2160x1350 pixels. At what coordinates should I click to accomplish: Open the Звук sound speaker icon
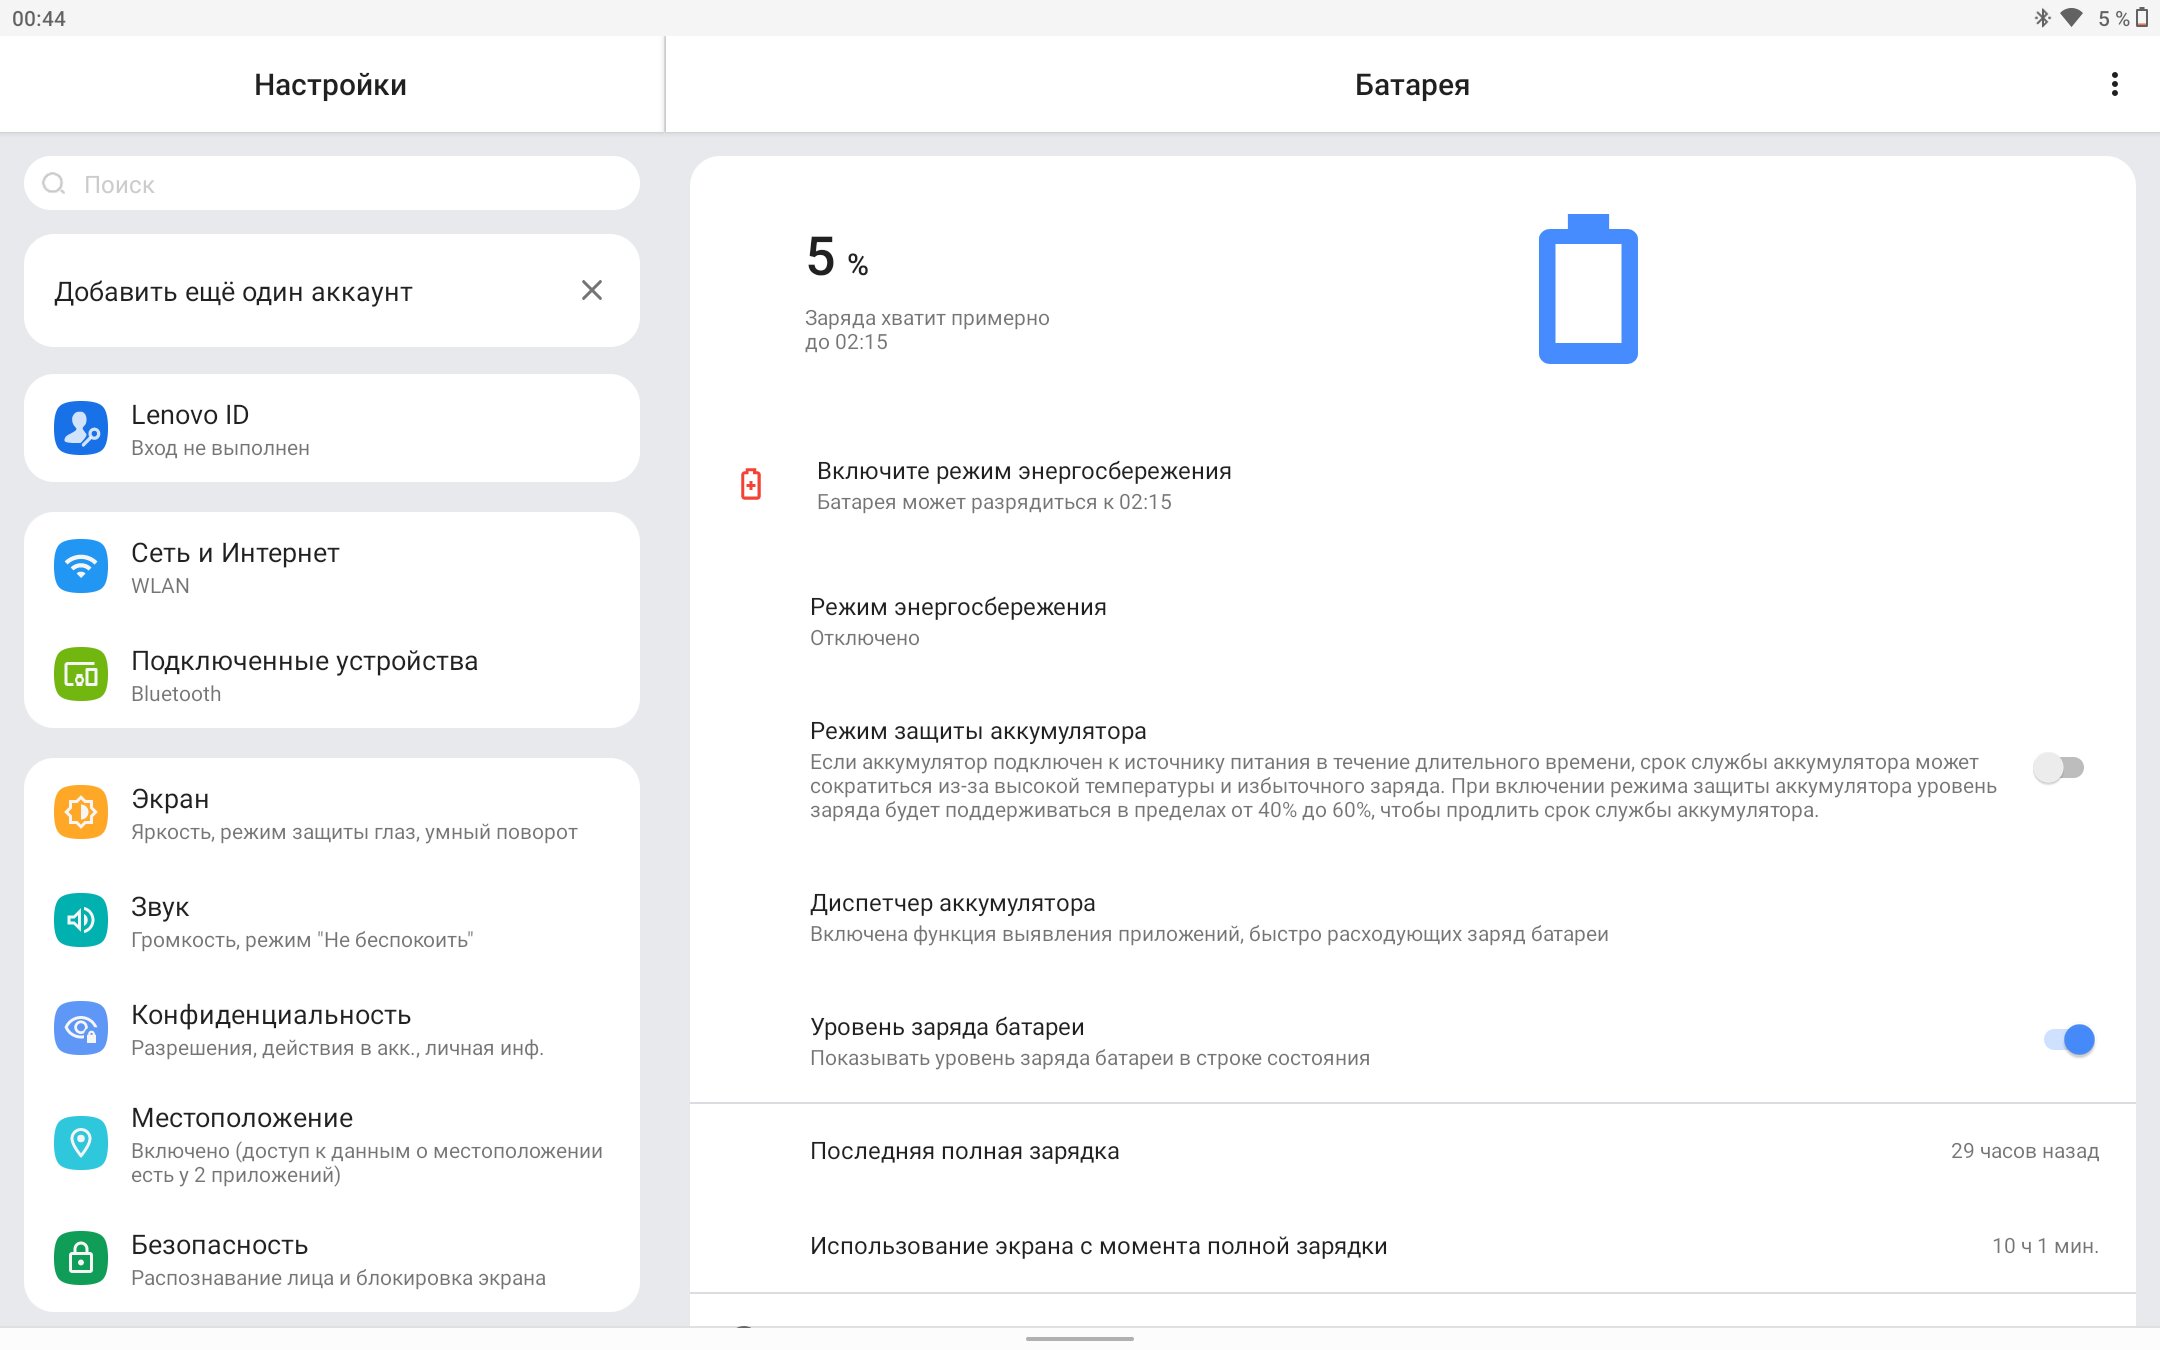[81, 920]
